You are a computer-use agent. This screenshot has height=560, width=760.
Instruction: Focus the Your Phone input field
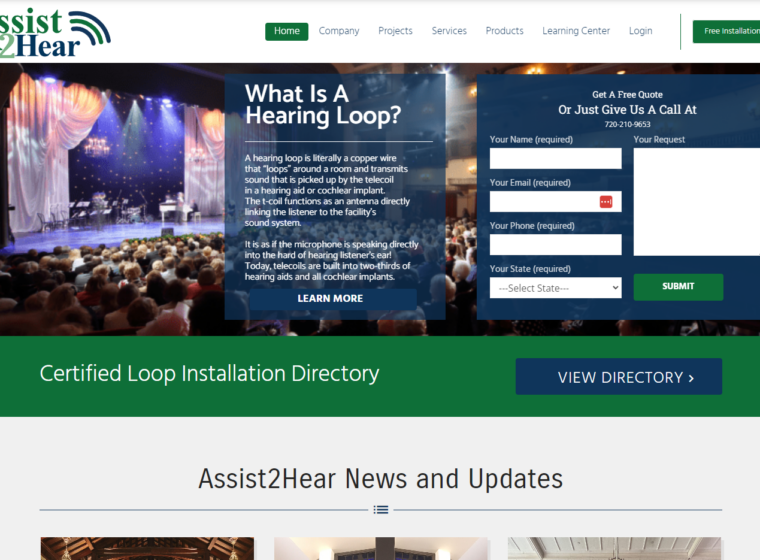555,245
